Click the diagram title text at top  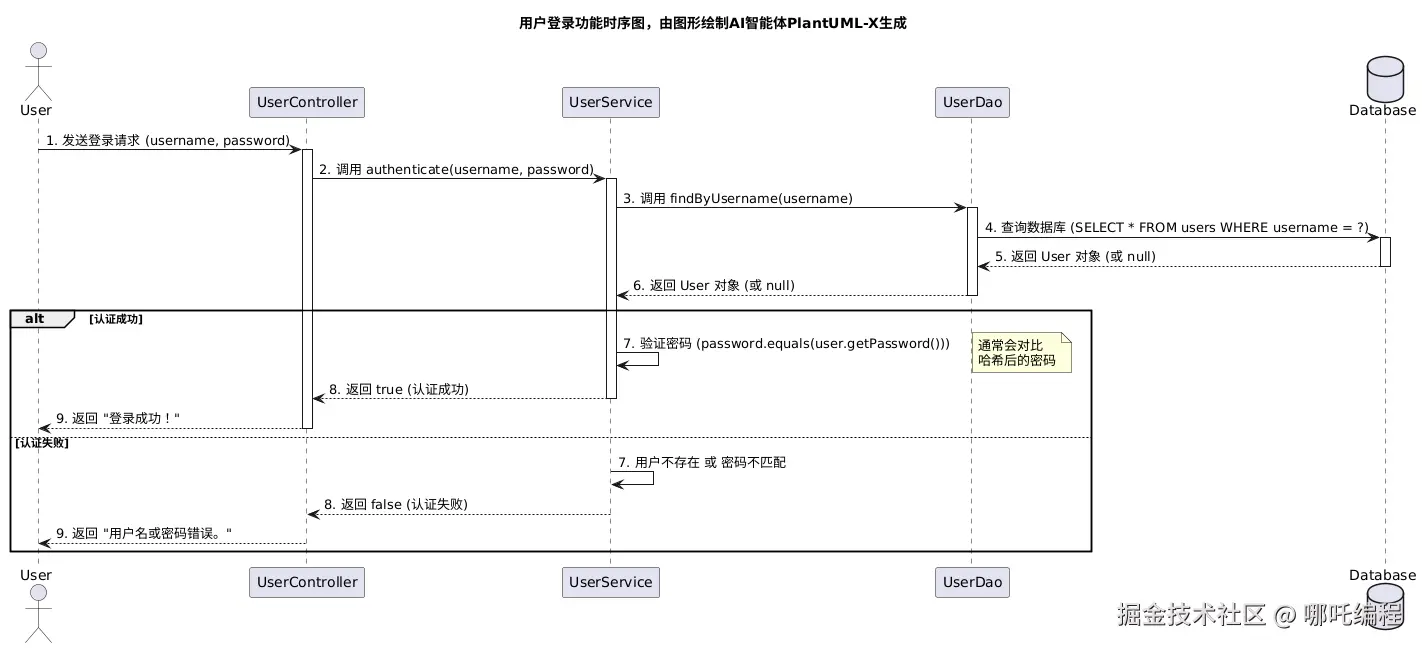[712, 23]
